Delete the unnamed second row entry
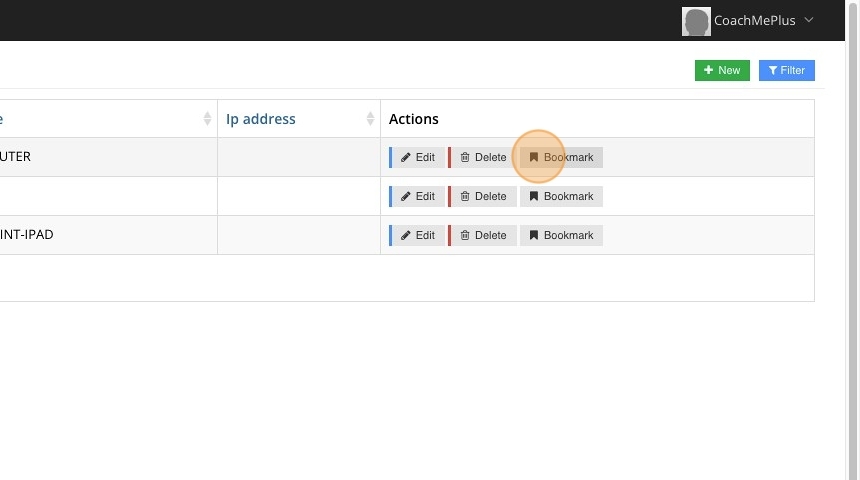 pyautogui.click(x=482, y=196)
